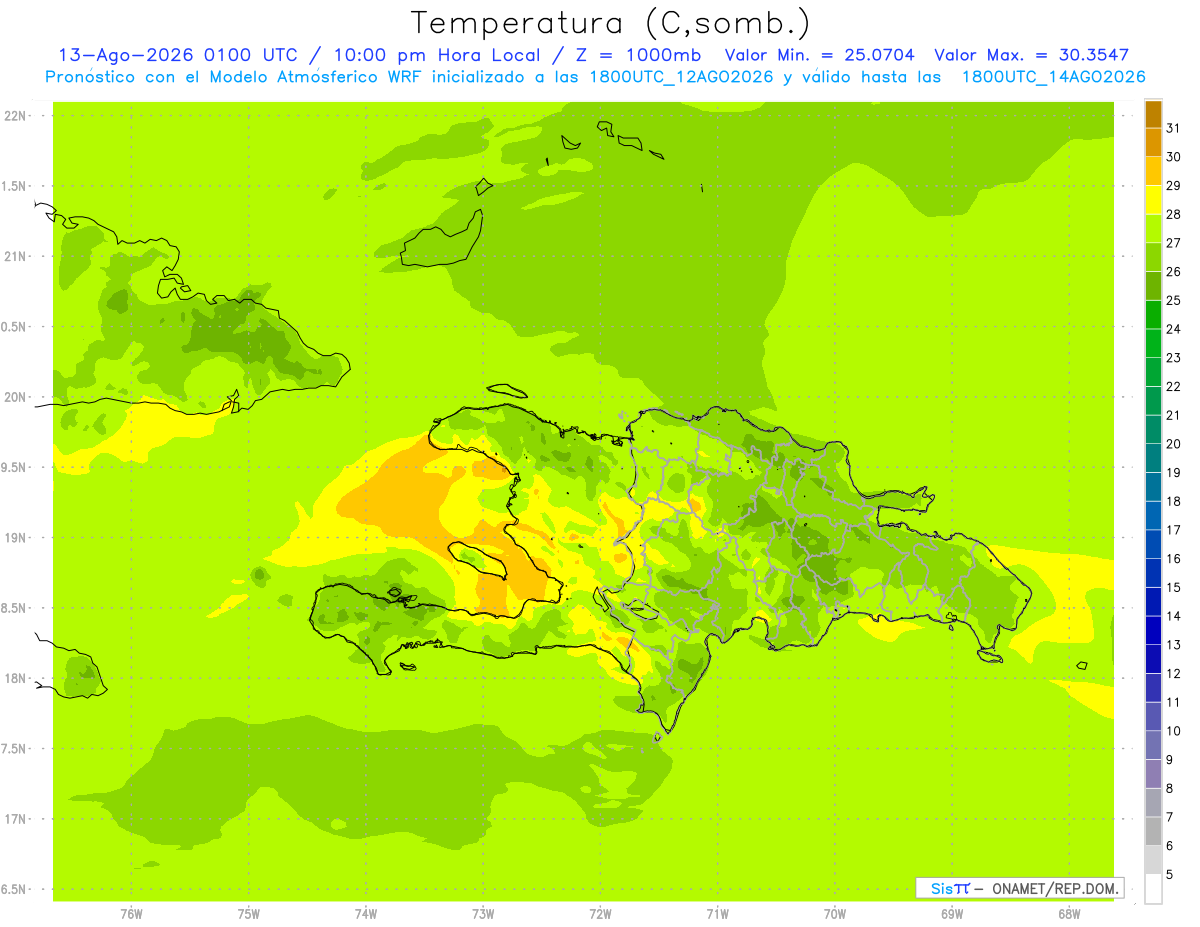Click the '19N' latitude label
1200x927 pixels.
point(16,538)
